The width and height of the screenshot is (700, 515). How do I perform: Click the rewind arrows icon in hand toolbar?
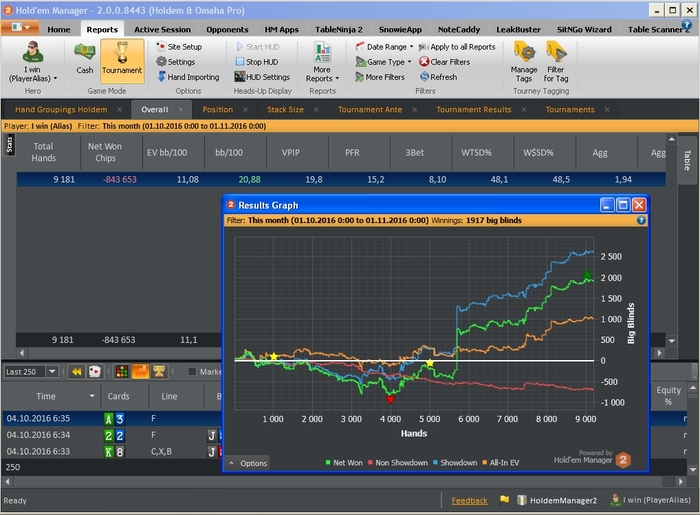point(77,371)
